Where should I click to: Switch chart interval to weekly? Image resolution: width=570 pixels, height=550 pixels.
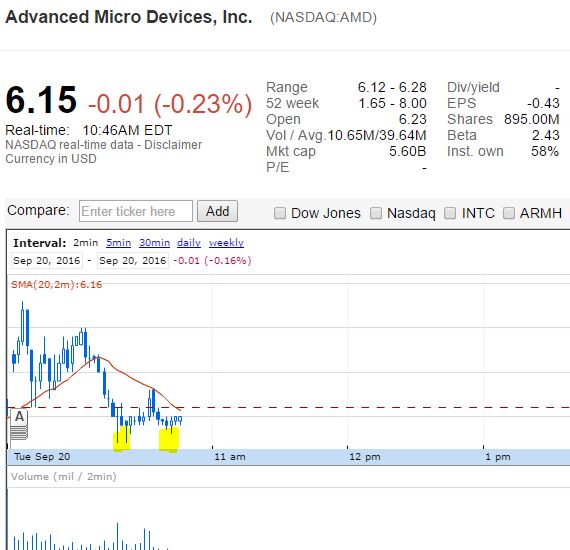[x=226, y=242]
